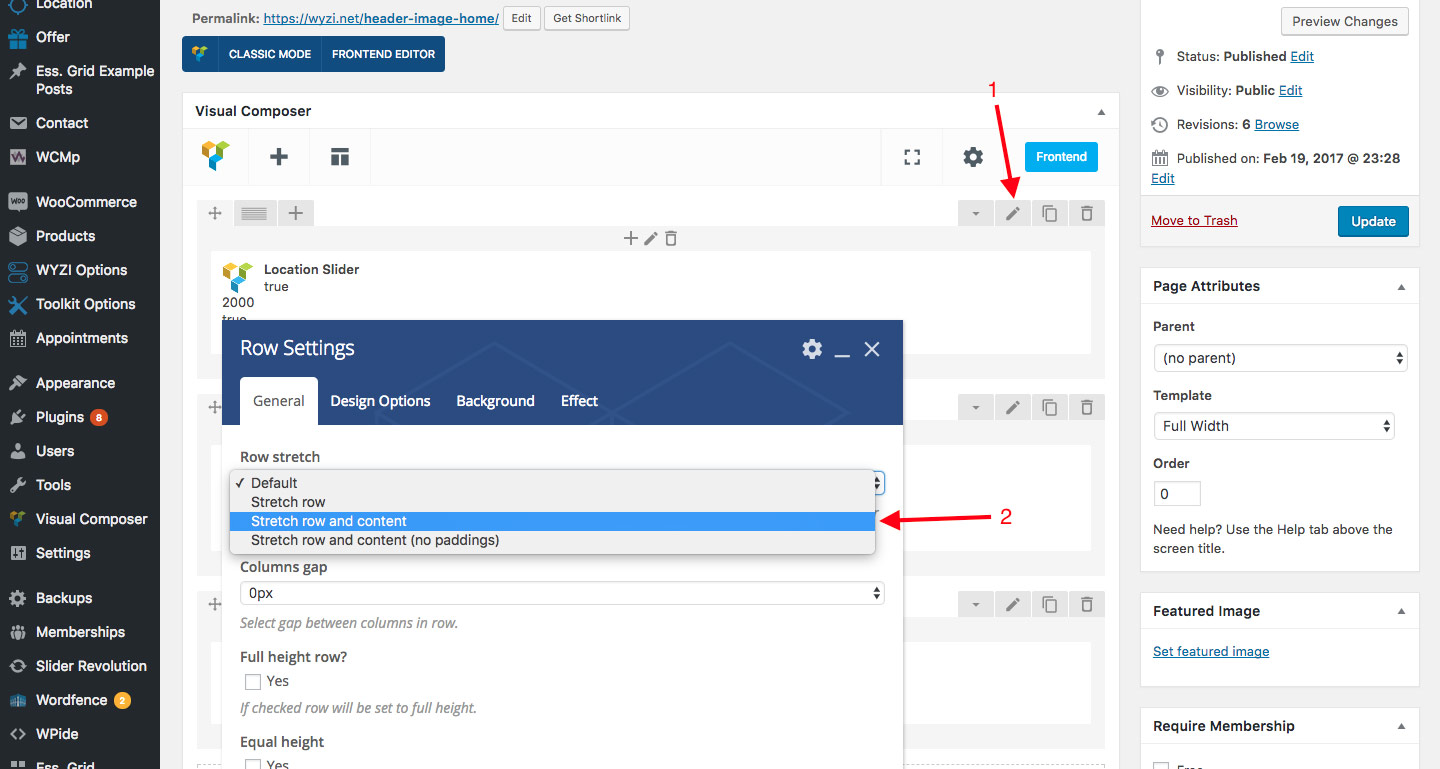This screenshot has height=769, width=1440.
Task: Click the permalink Edit button
Action: point(521,18)
